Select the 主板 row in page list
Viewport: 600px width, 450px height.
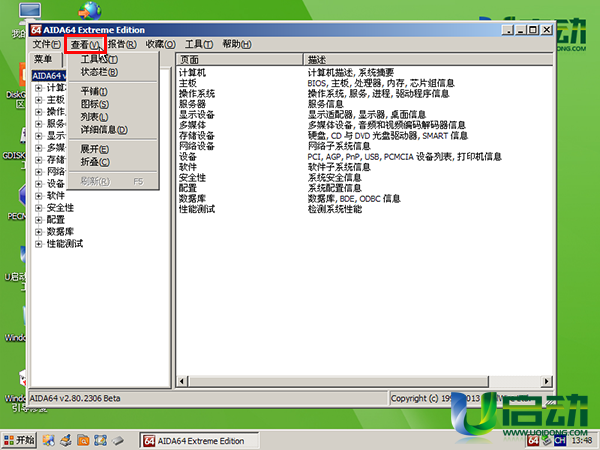pyautogui.click(x=188, y=83)
